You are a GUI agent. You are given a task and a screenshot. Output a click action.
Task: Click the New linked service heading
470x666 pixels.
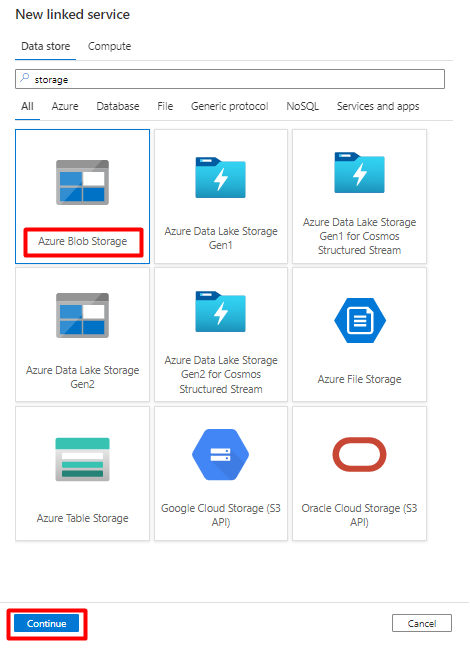point(73,14)
